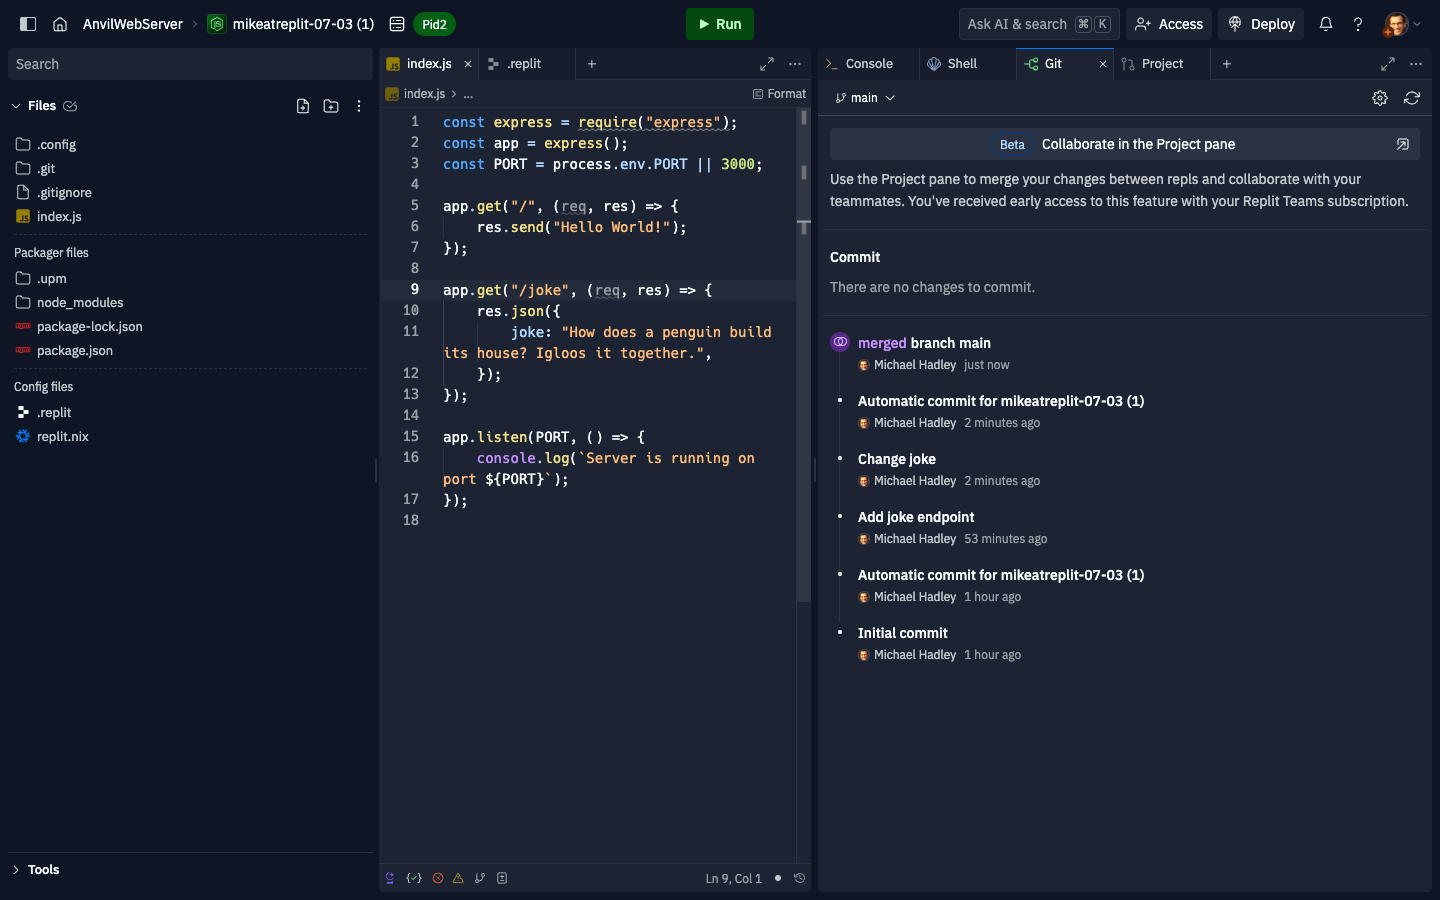Open the .gitignore file
This screenshot has height=900, width=1440.
click(x=190, y=193)
